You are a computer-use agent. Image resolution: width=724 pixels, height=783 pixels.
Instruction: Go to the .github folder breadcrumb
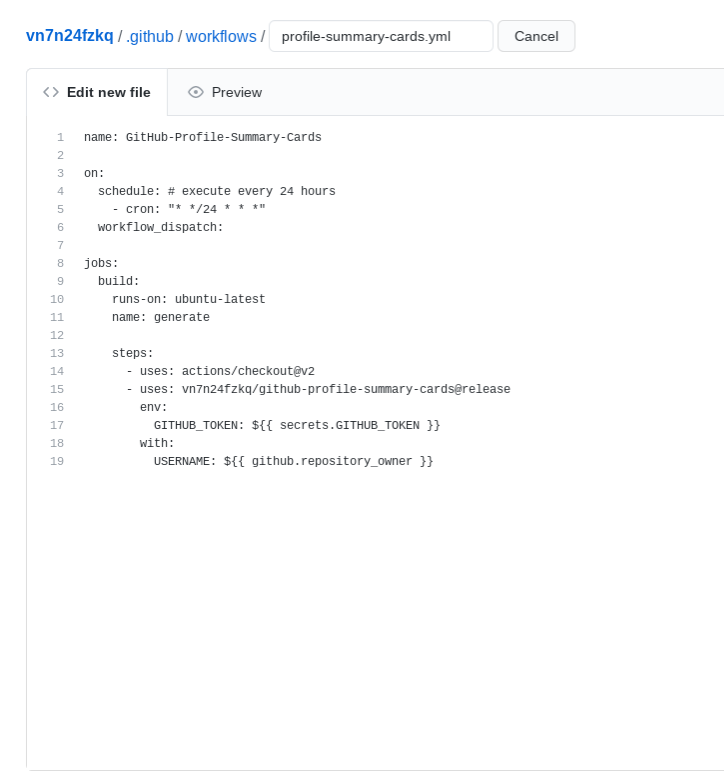coord(150,36)
